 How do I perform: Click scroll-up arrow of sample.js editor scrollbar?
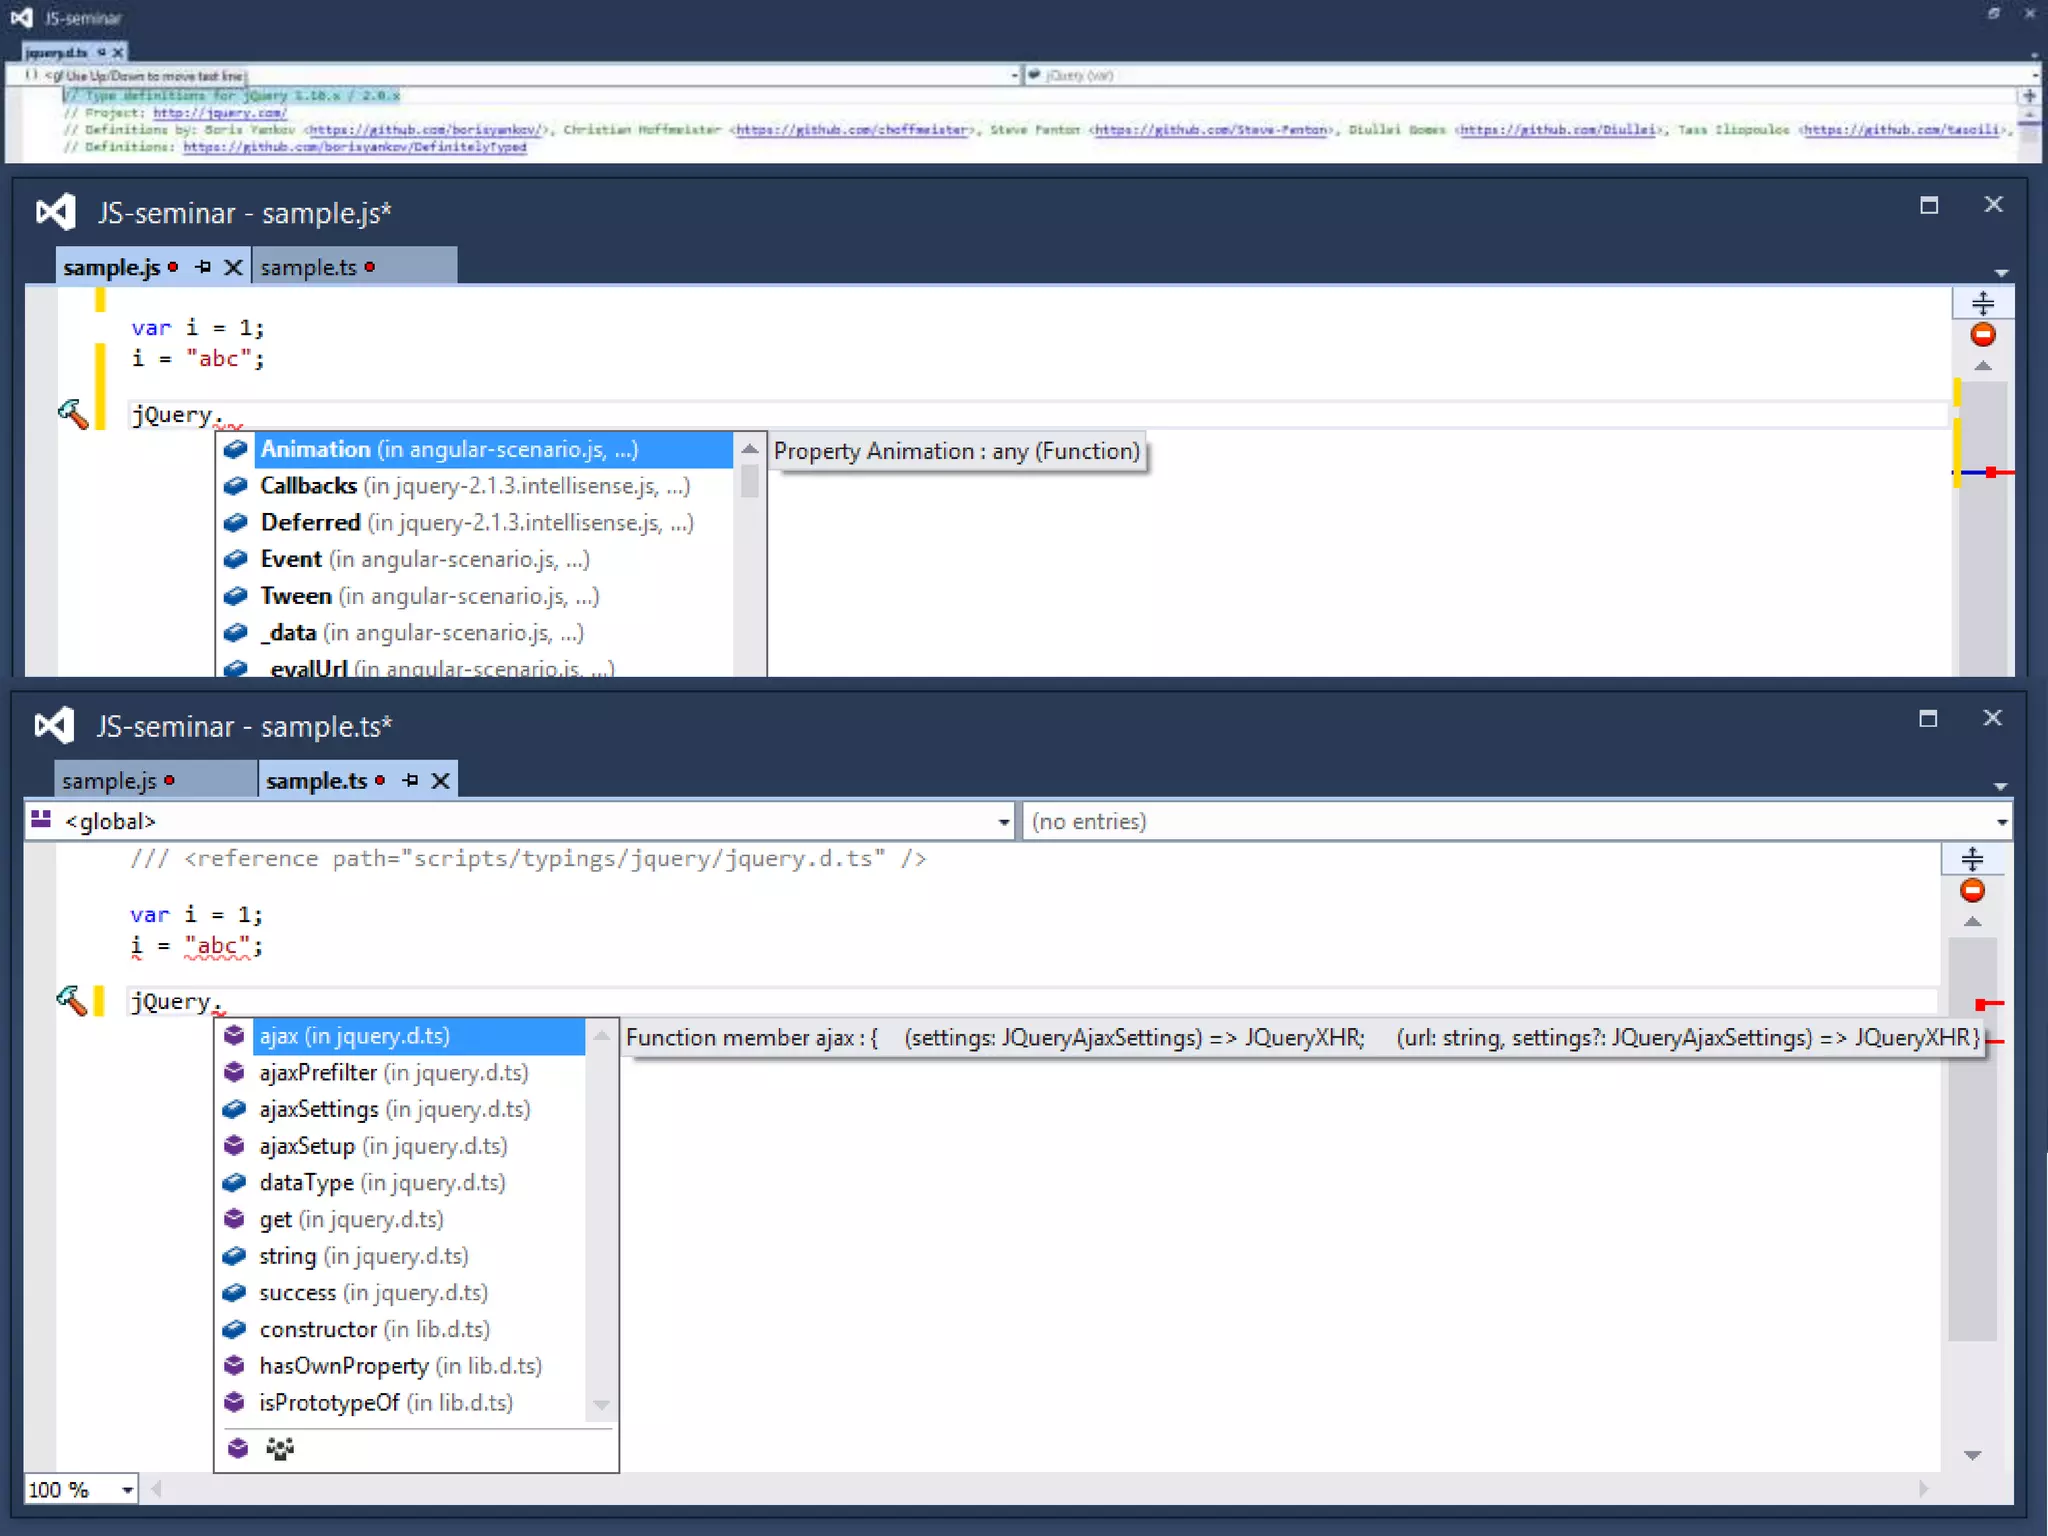(x=1983, y=366)
